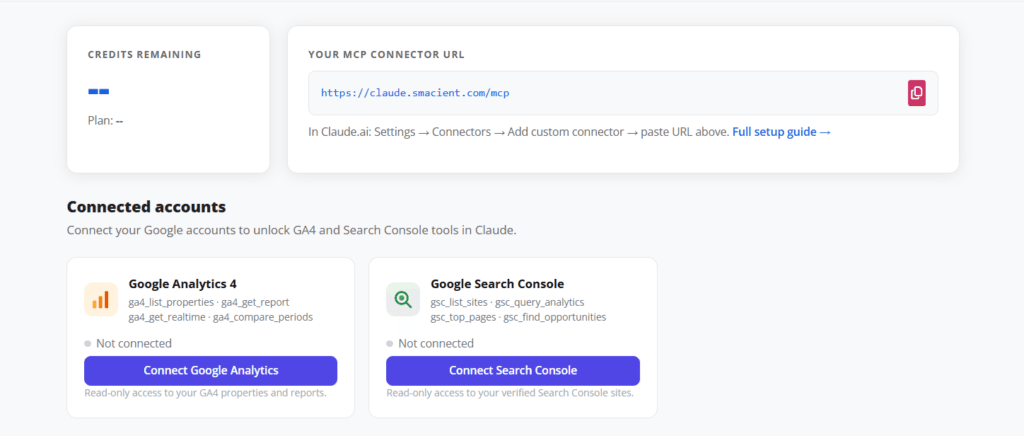Image resolution: width=1024 pixels, height=436 pixels.
Task: Click the Connected accounts heading
Action: click(x=146, y=207)
